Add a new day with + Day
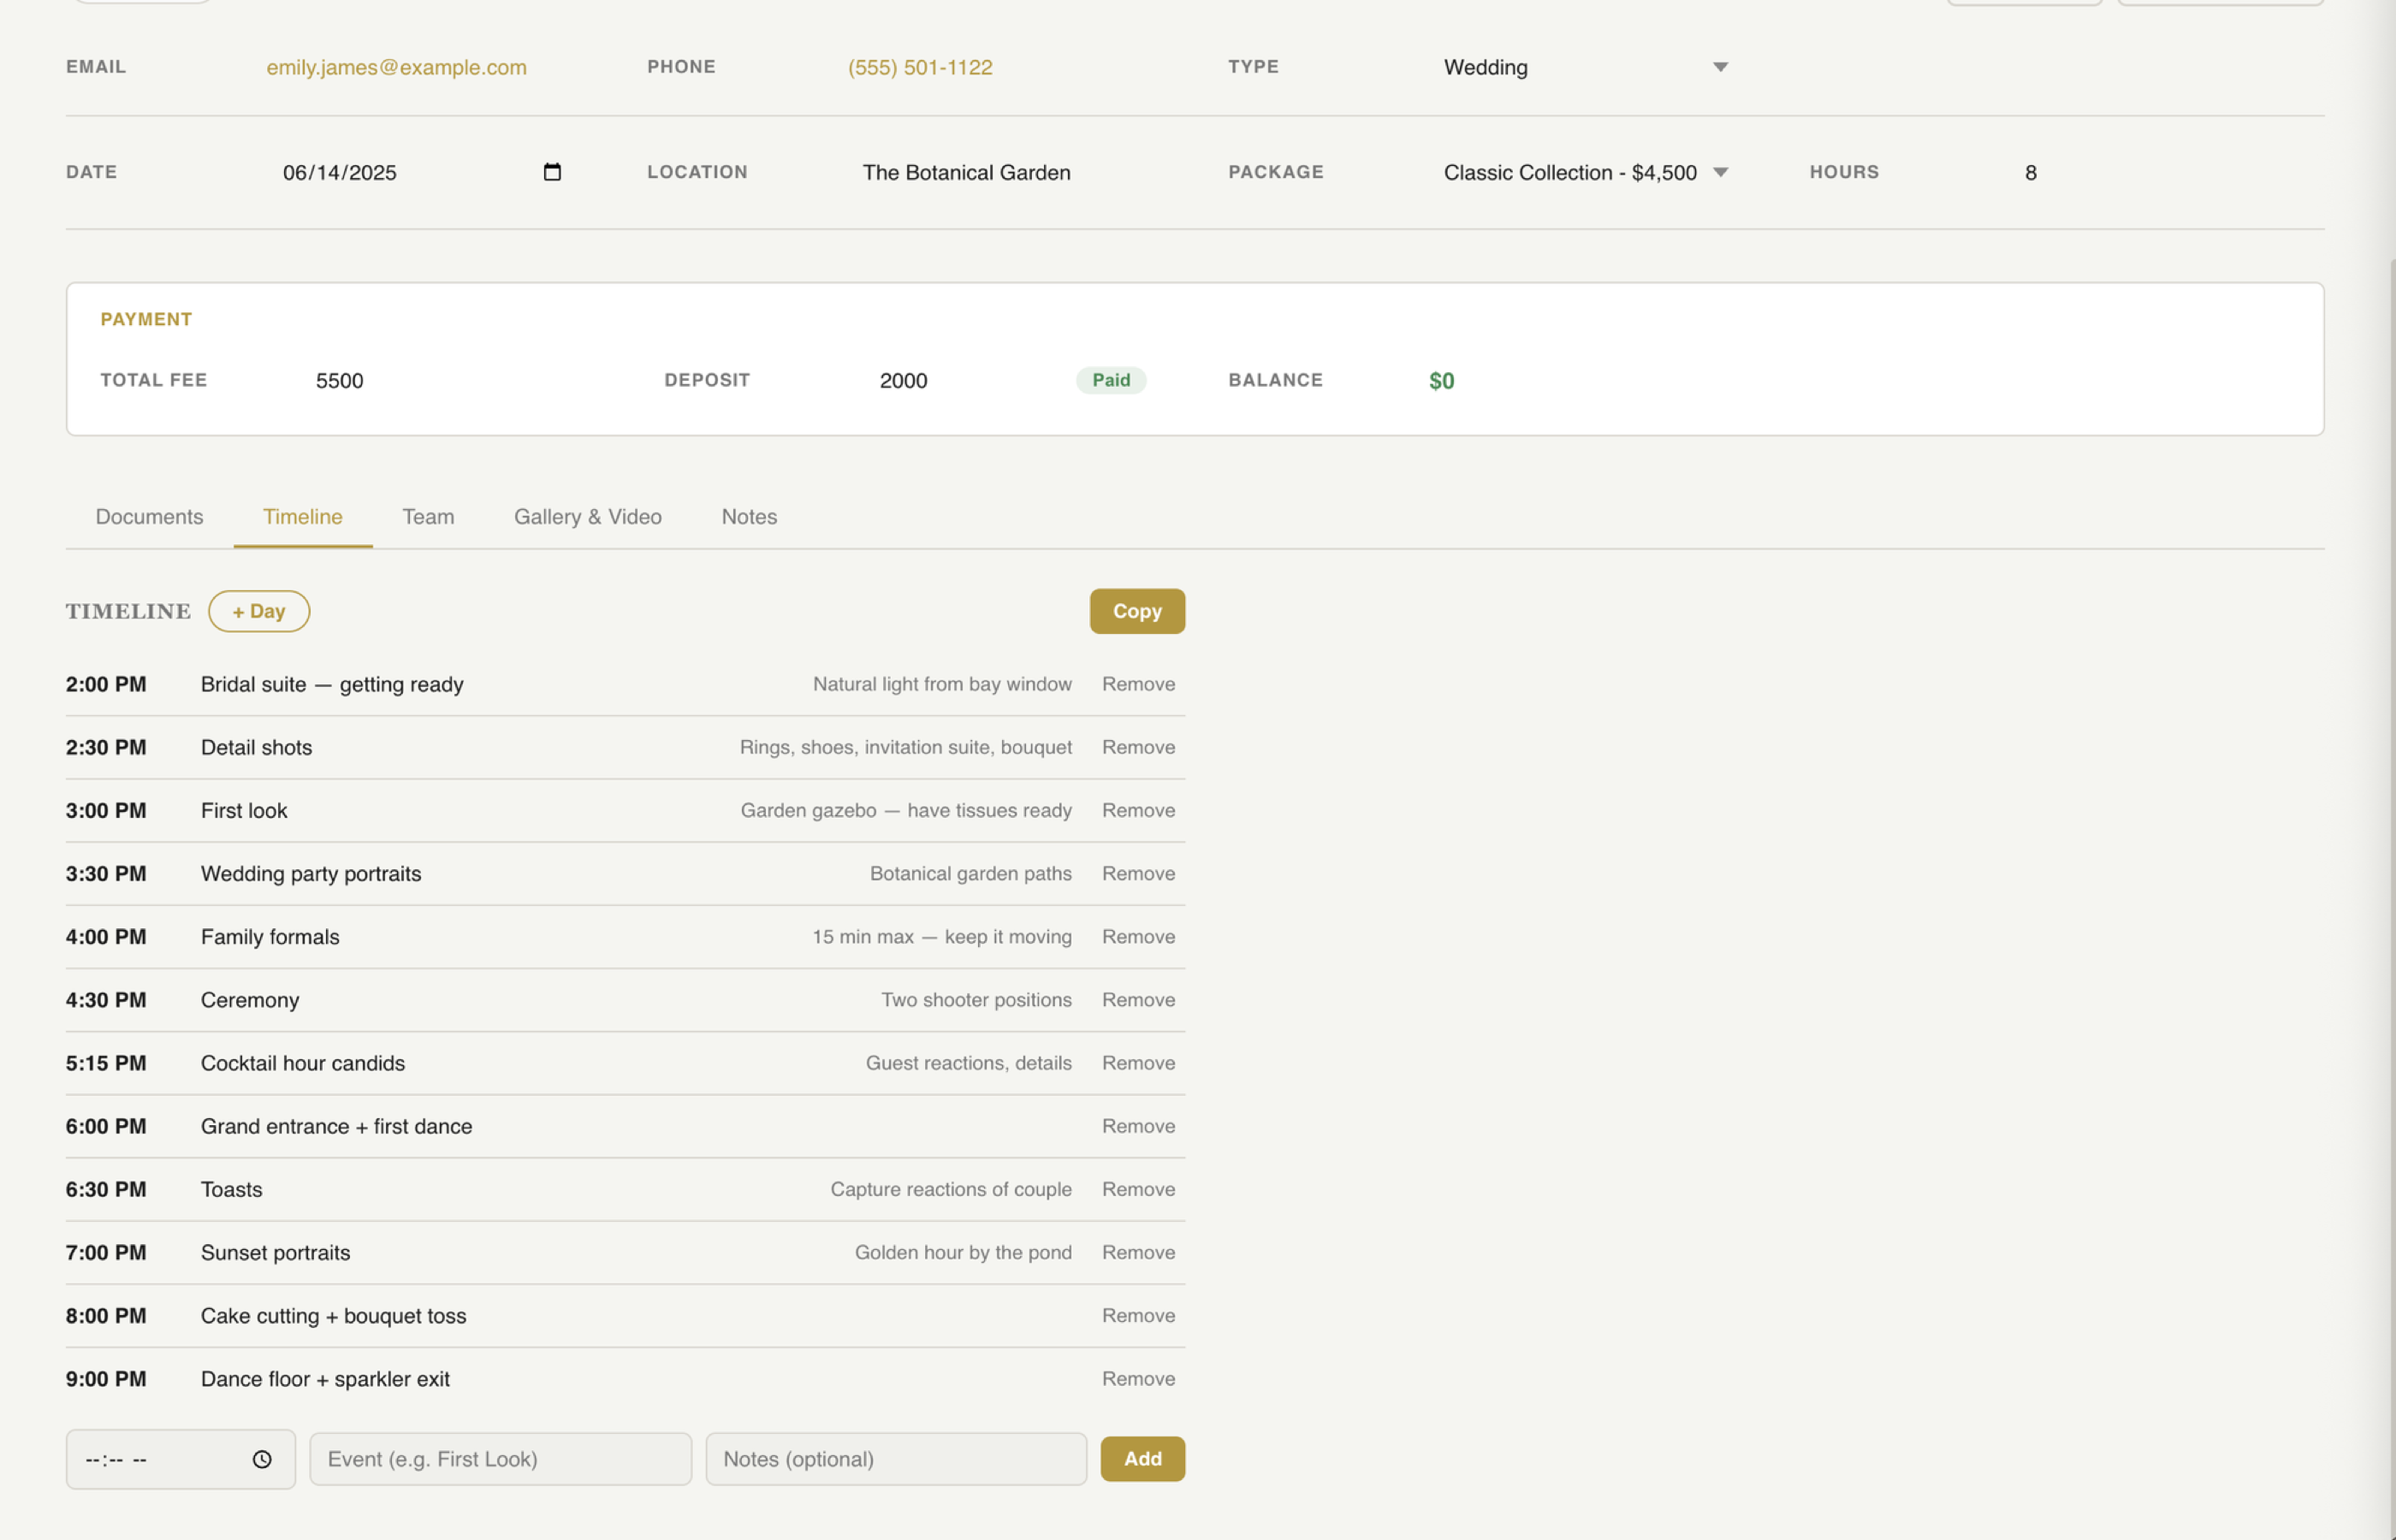 [x=258, y=611]
